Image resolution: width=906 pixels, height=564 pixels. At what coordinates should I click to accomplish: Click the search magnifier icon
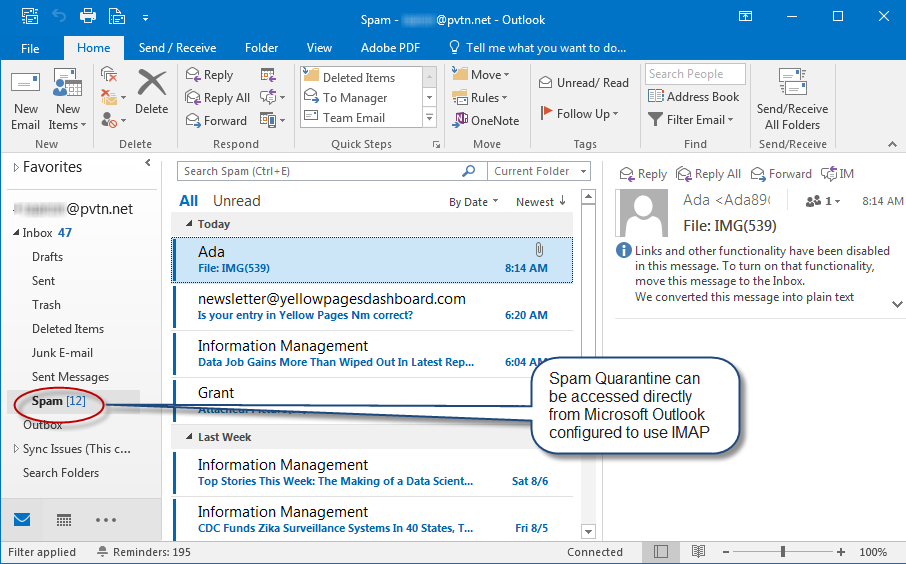469,171
